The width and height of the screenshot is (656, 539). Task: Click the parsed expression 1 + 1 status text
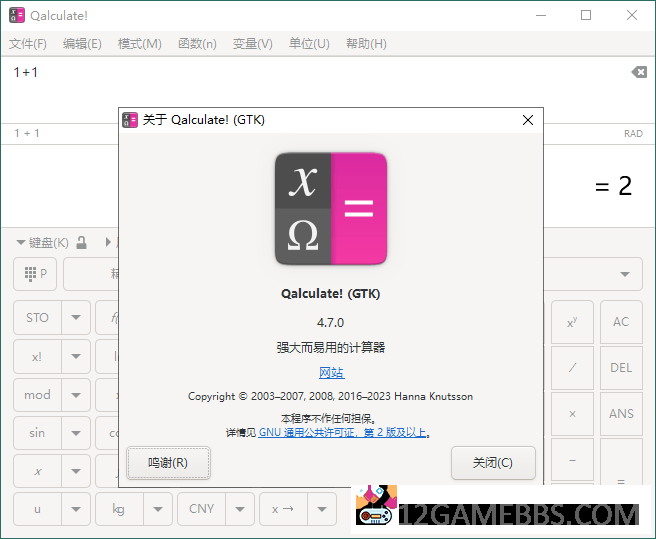(27, 133)
